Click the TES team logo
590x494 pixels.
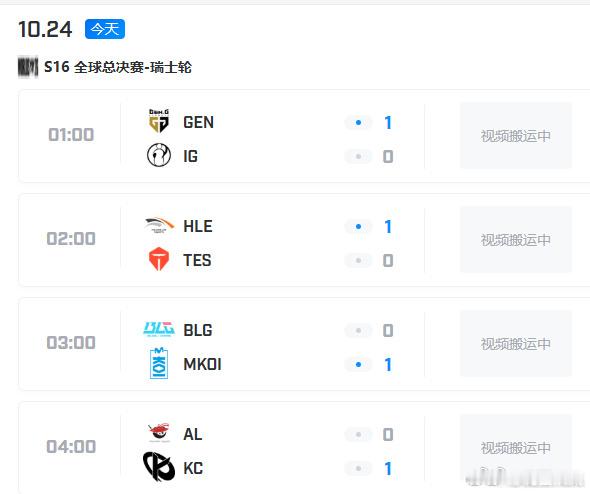click(159, 259)
